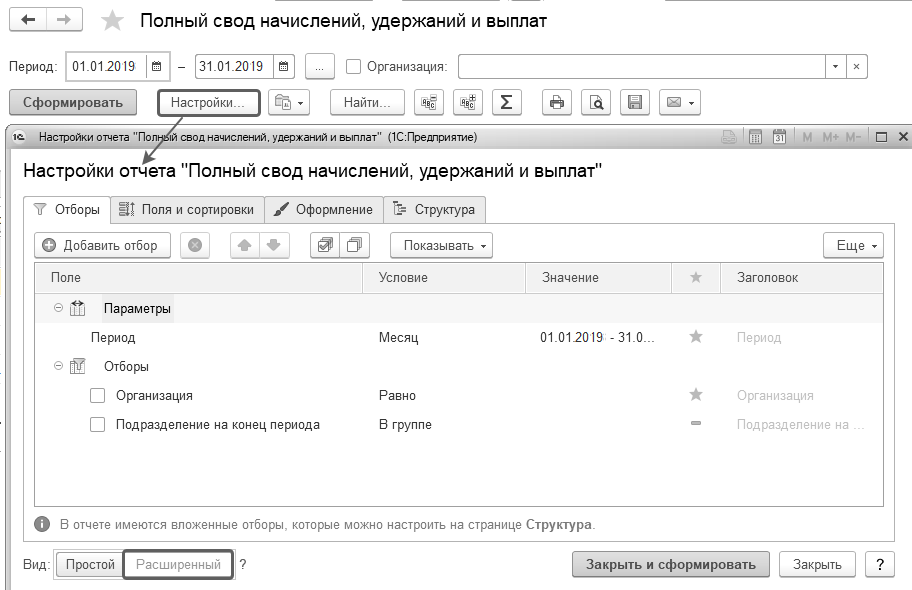Open calendar icon in settings window title bar
The height and width of the screenshot is (590, 912).
point(779,137)
